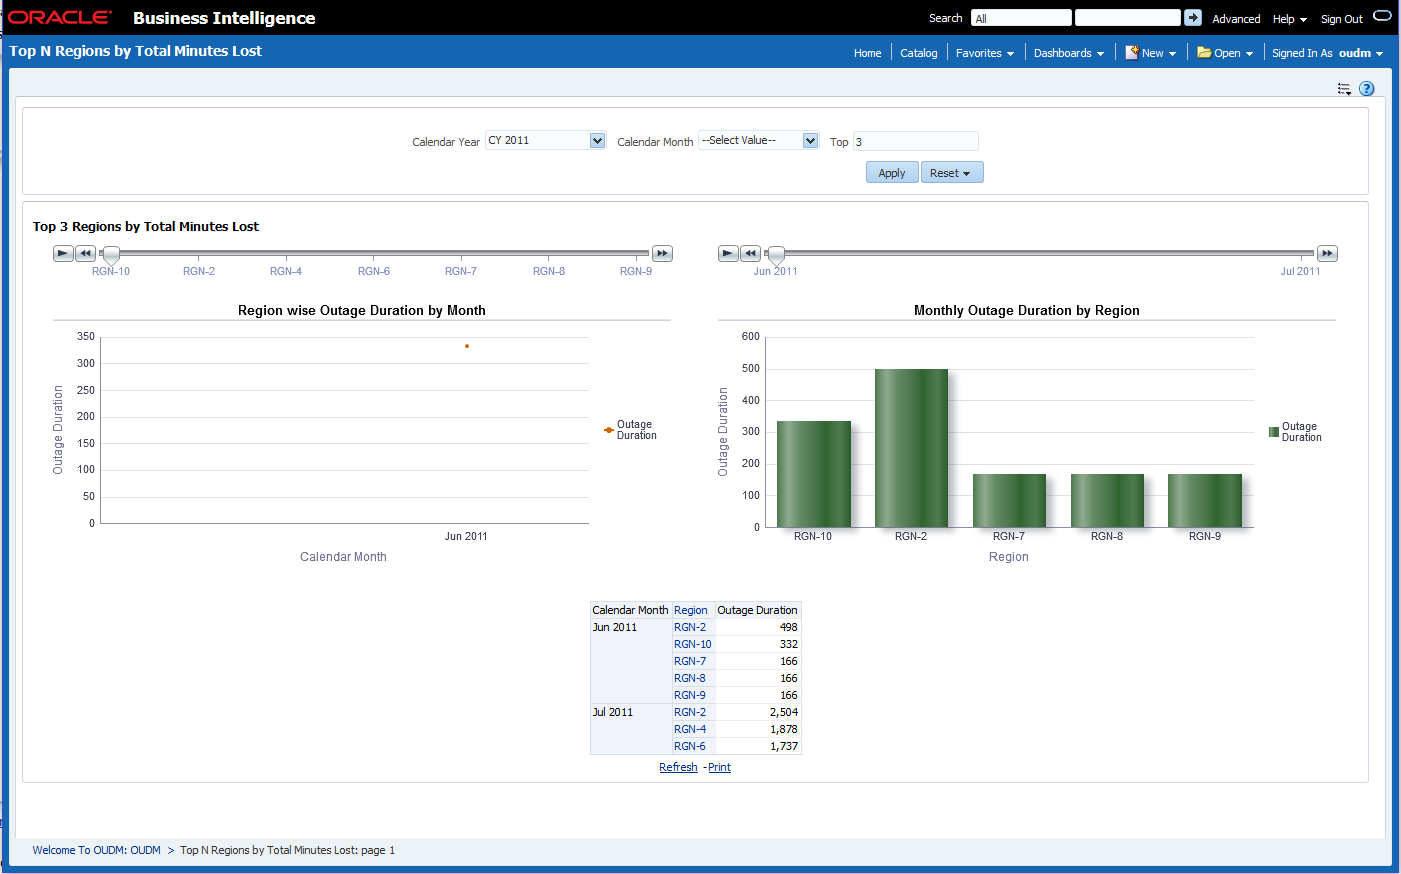The width and height of the screenshot is (1401, 874).
Task: Click the blue help question mark icon
Action: click(1367, 89)
